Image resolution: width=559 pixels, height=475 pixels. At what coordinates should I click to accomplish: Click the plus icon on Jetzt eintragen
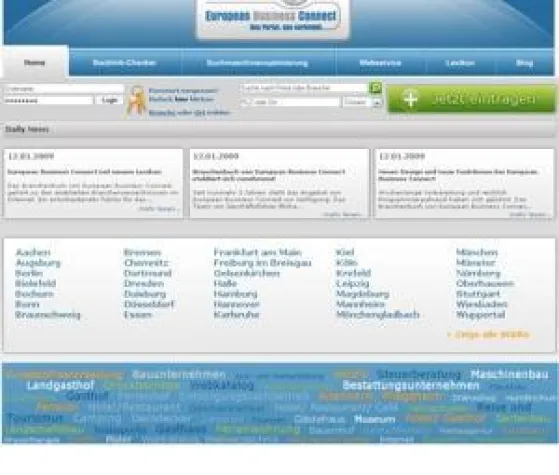(x=411, y=99)
